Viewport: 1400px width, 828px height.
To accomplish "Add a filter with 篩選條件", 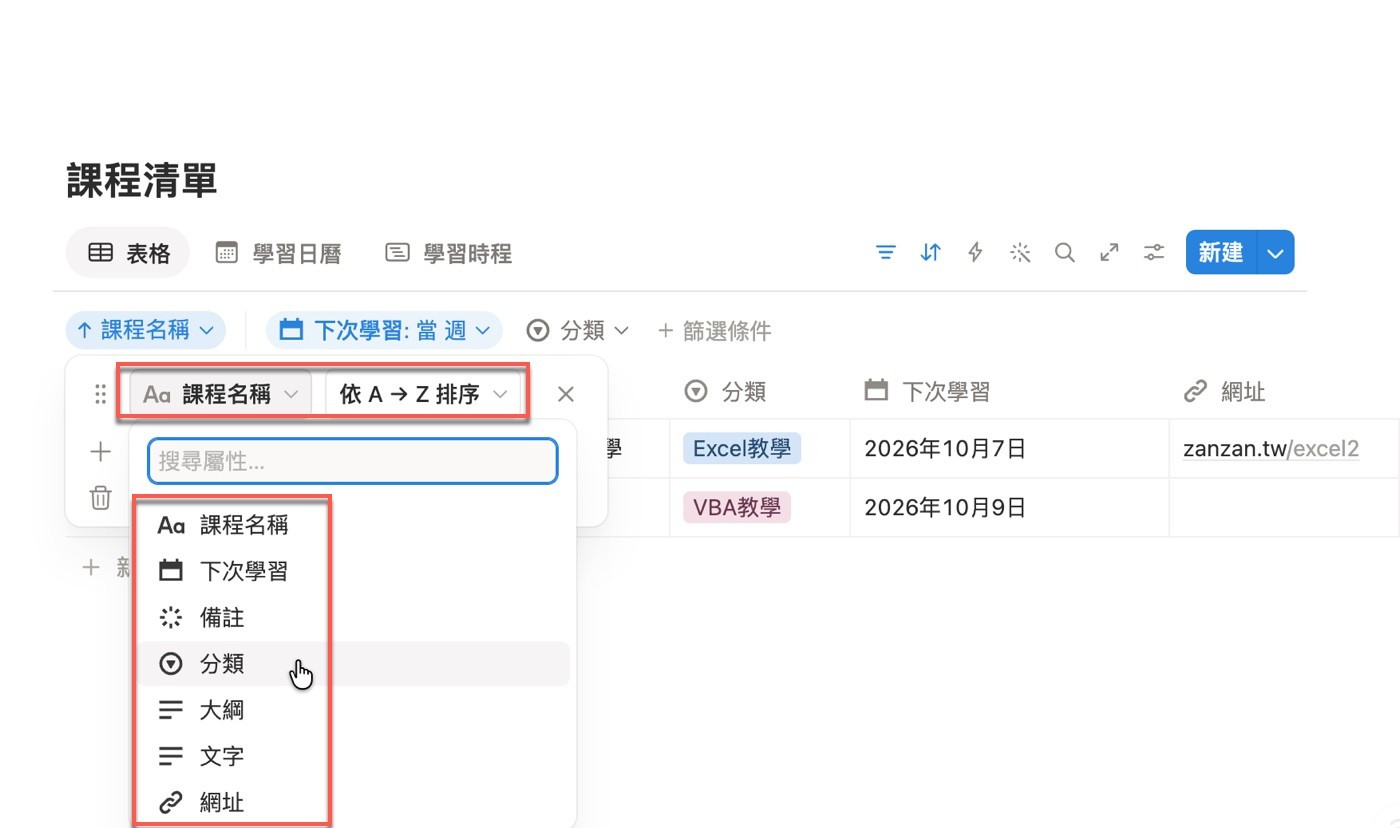I will click(714, 330).
